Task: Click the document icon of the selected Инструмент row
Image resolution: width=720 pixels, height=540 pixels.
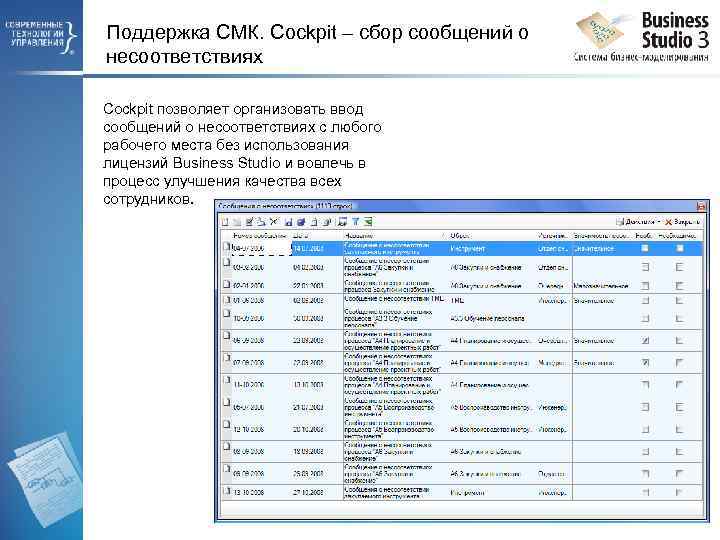Action: tap(226, 246)
